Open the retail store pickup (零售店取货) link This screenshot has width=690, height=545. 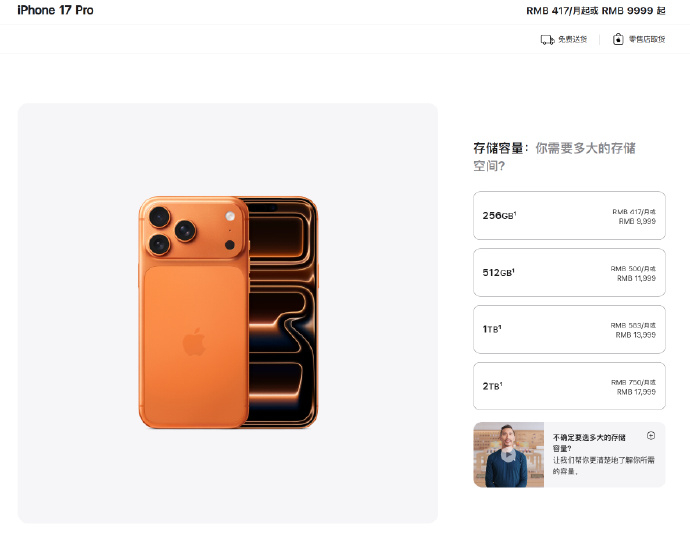(647, 40)
